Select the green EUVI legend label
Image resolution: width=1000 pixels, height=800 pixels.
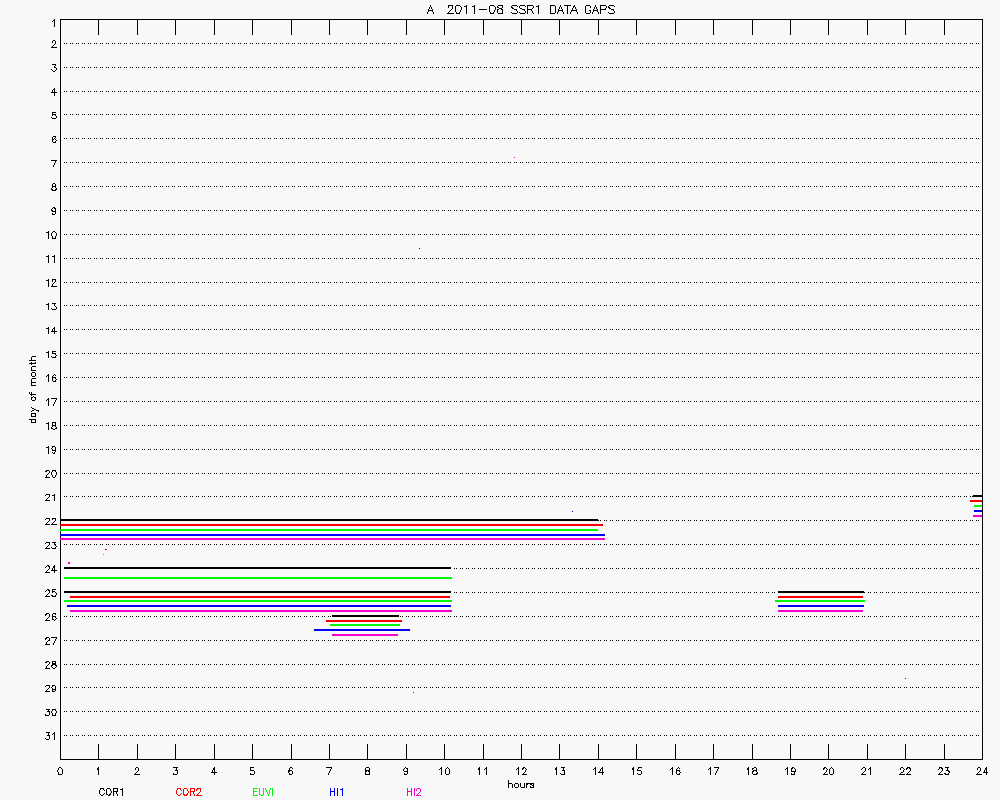coord(263,792)
